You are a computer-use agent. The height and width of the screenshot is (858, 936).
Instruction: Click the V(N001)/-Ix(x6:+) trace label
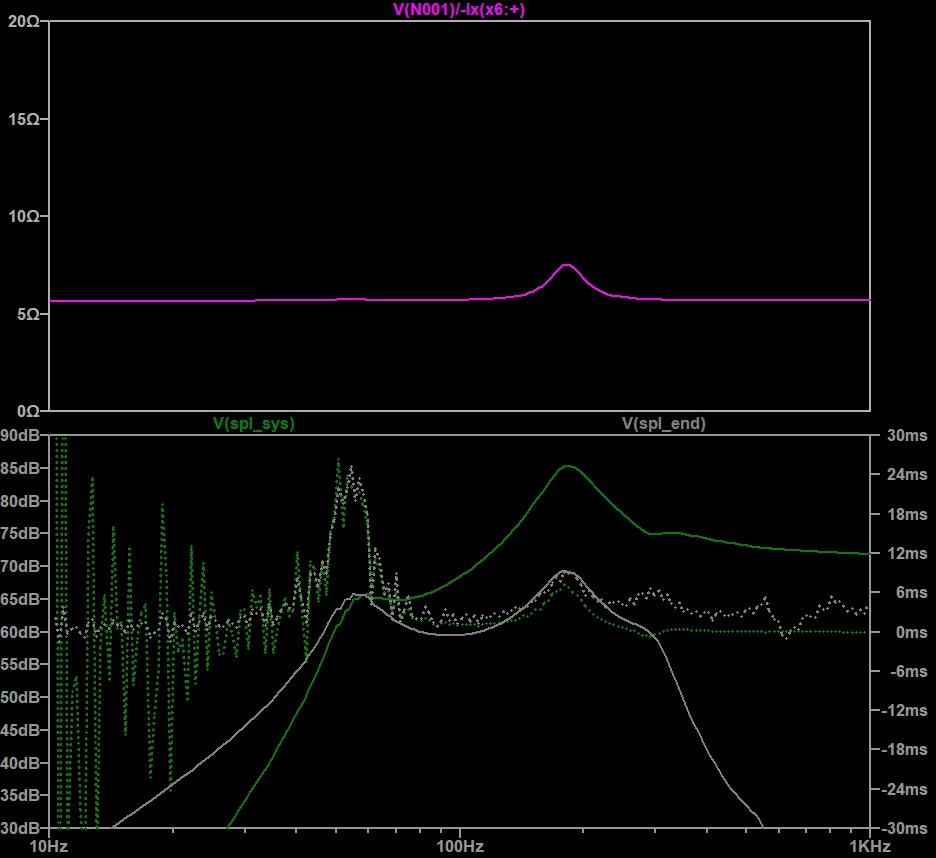point(460,10)
